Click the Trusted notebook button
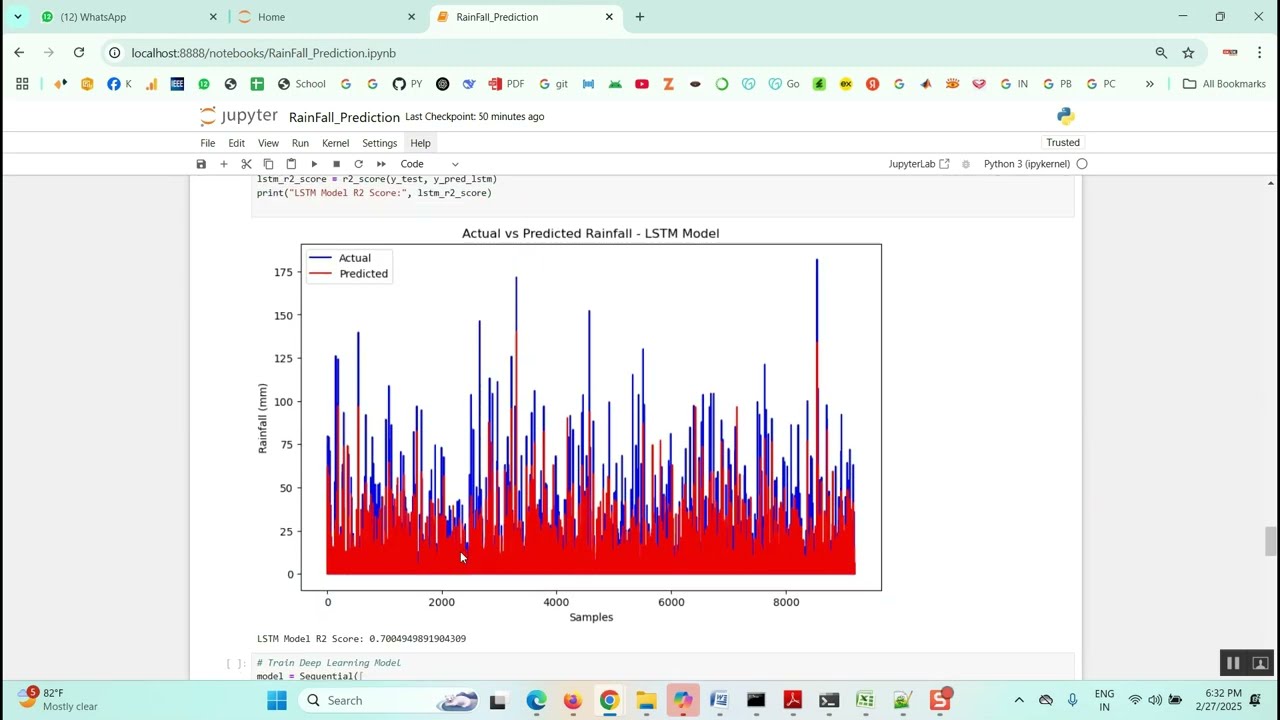 click(1063, 143)
